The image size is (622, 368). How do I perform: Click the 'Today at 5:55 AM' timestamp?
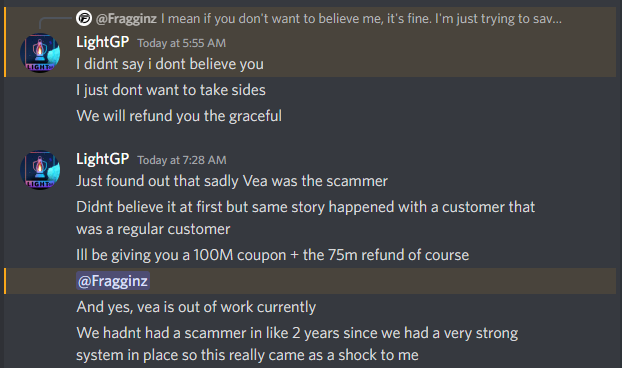181,43
